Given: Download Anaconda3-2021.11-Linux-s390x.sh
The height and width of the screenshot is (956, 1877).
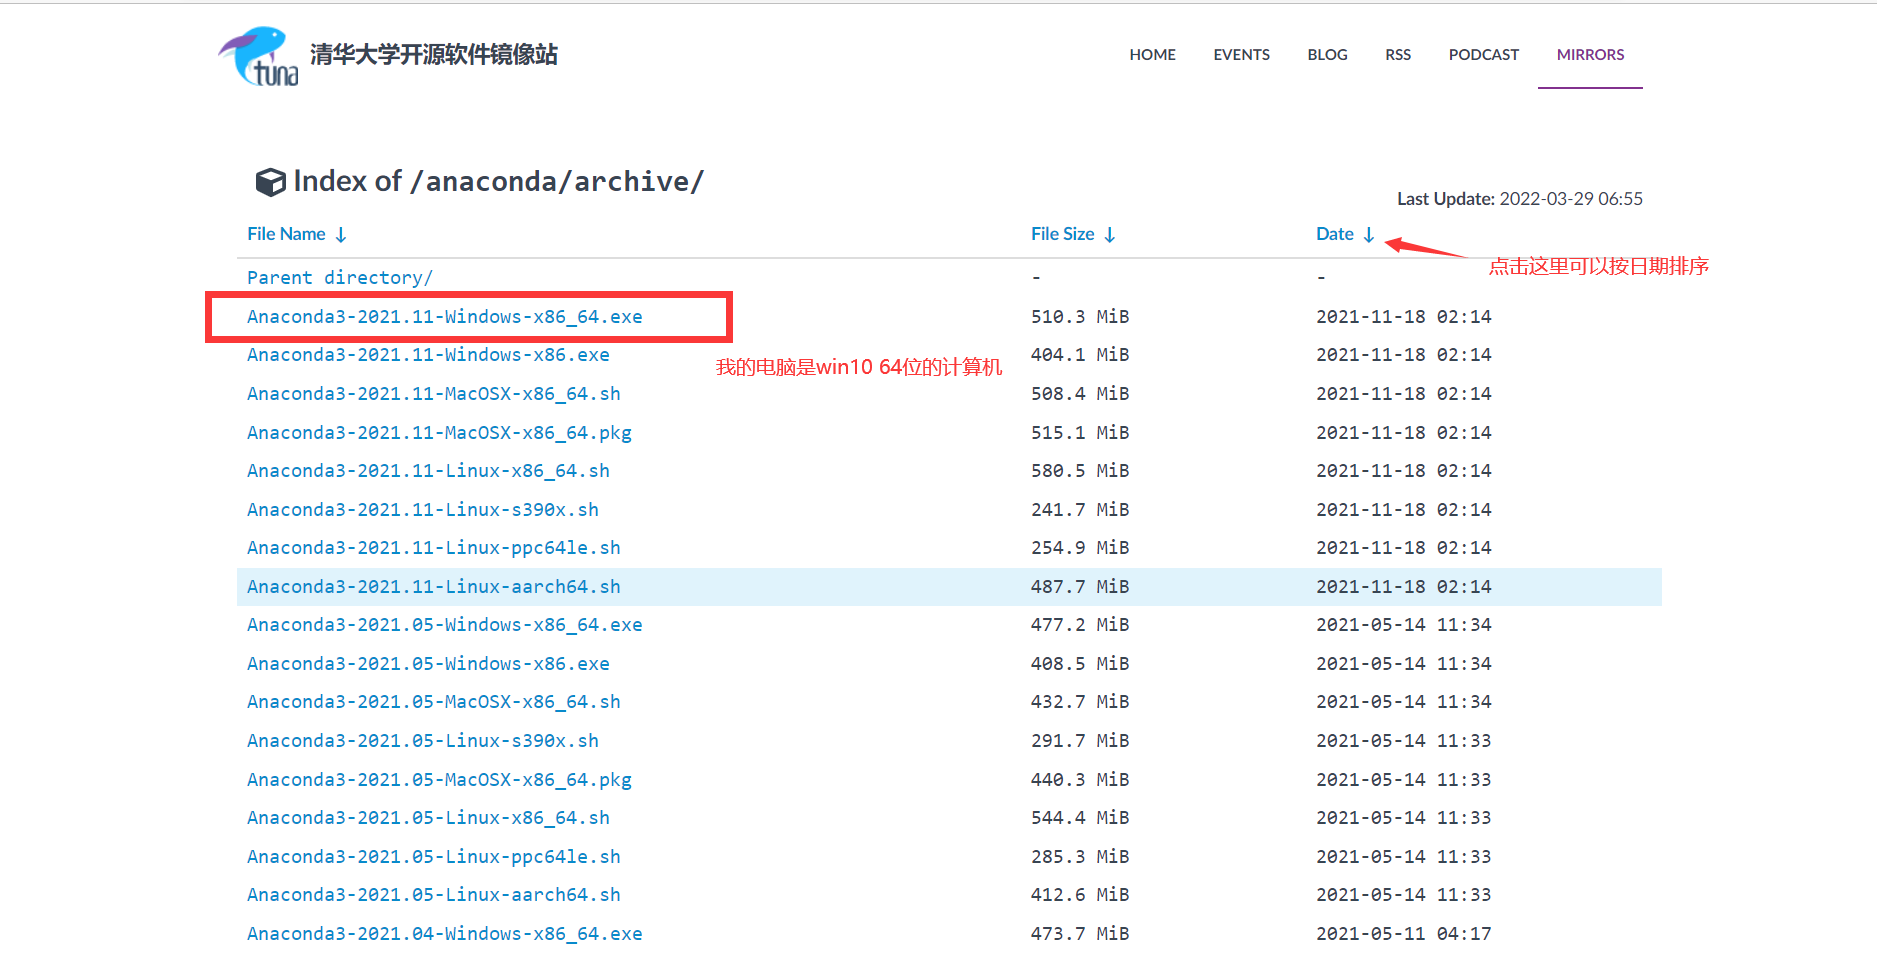Looking at the screenshot, I should [x=423, y=510].
